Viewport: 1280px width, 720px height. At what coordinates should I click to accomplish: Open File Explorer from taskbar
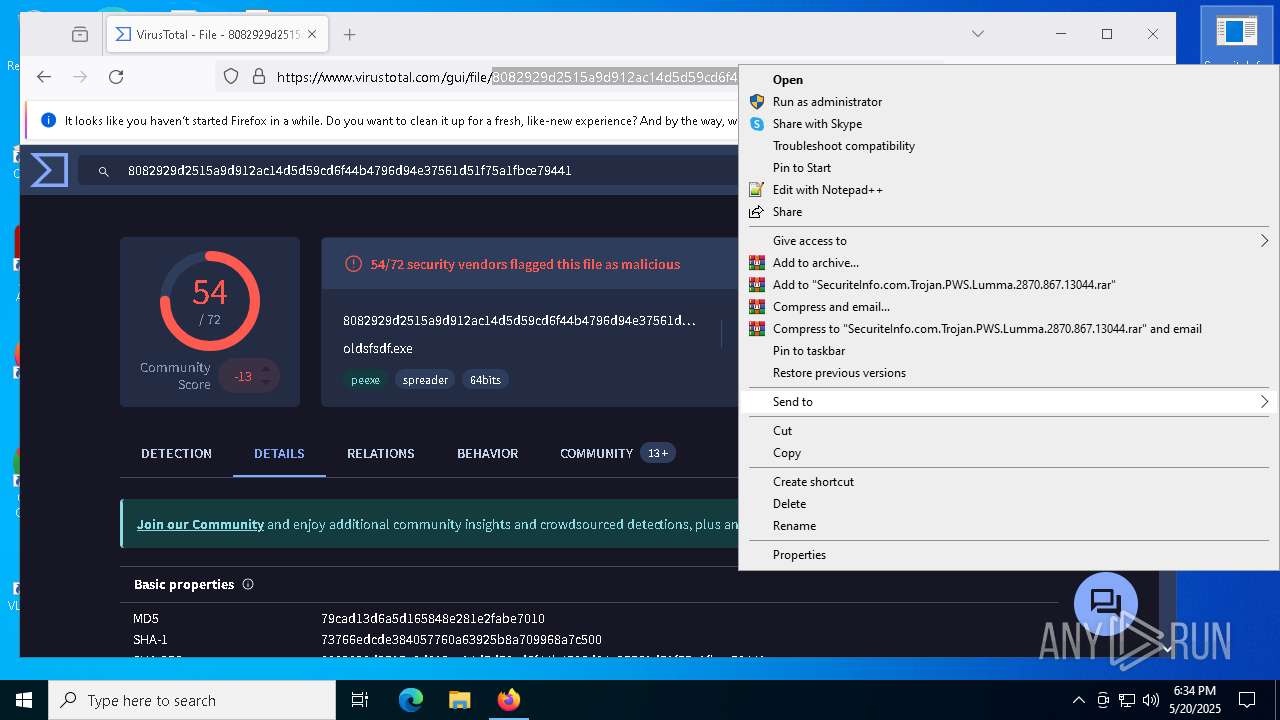pyautogui.click(x=459, y=700)
